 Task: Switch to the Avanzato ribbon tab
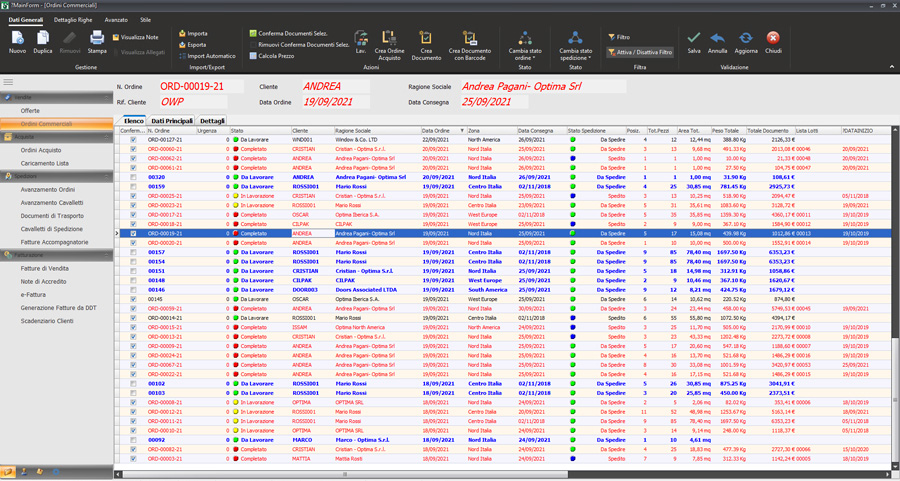click(116, 20)
